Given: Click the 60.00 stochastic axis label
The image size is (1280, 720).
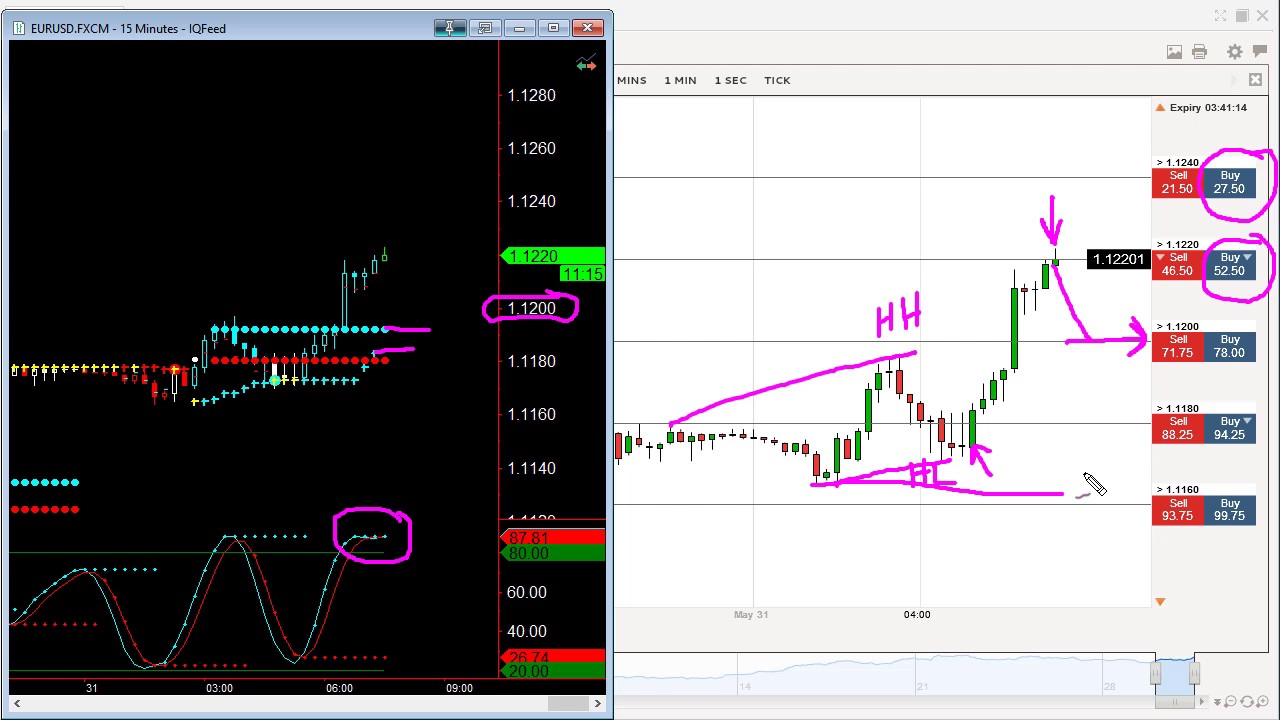Looking at the screenshot, I should click(x=527, y=592).
